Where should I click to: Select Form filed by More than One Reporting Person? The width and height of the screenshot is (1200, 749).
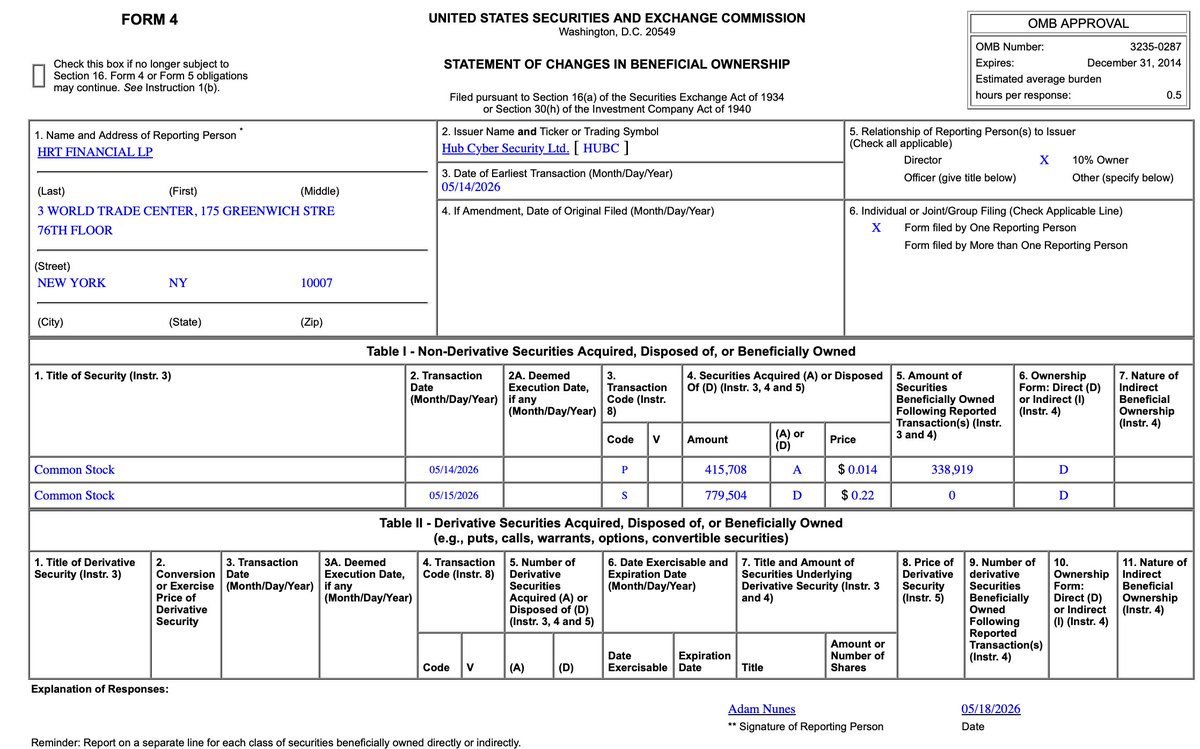(1016, 245)
